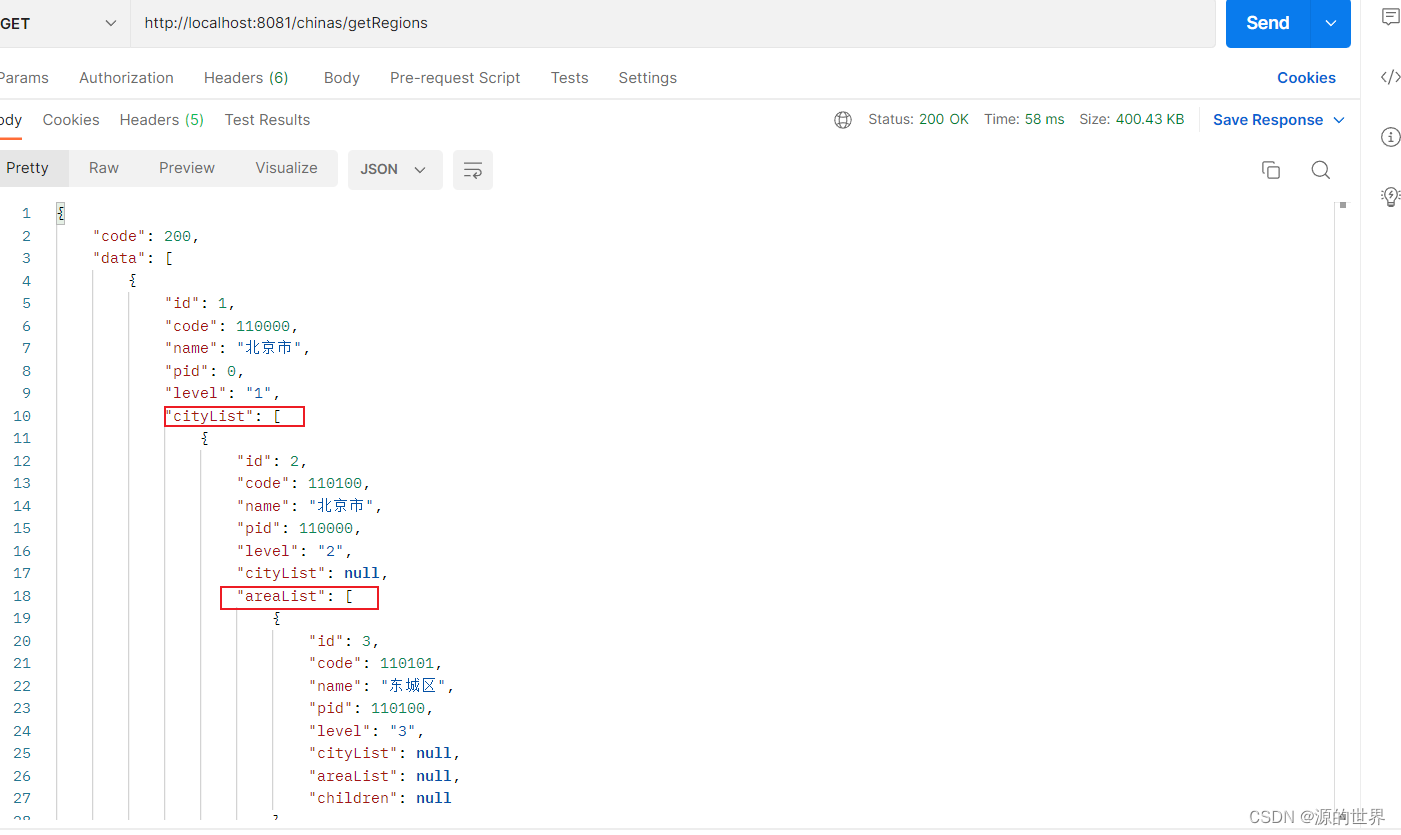1401x835 pixels.
Task: Click line number 10 in gutter
Action: [22, 416]
